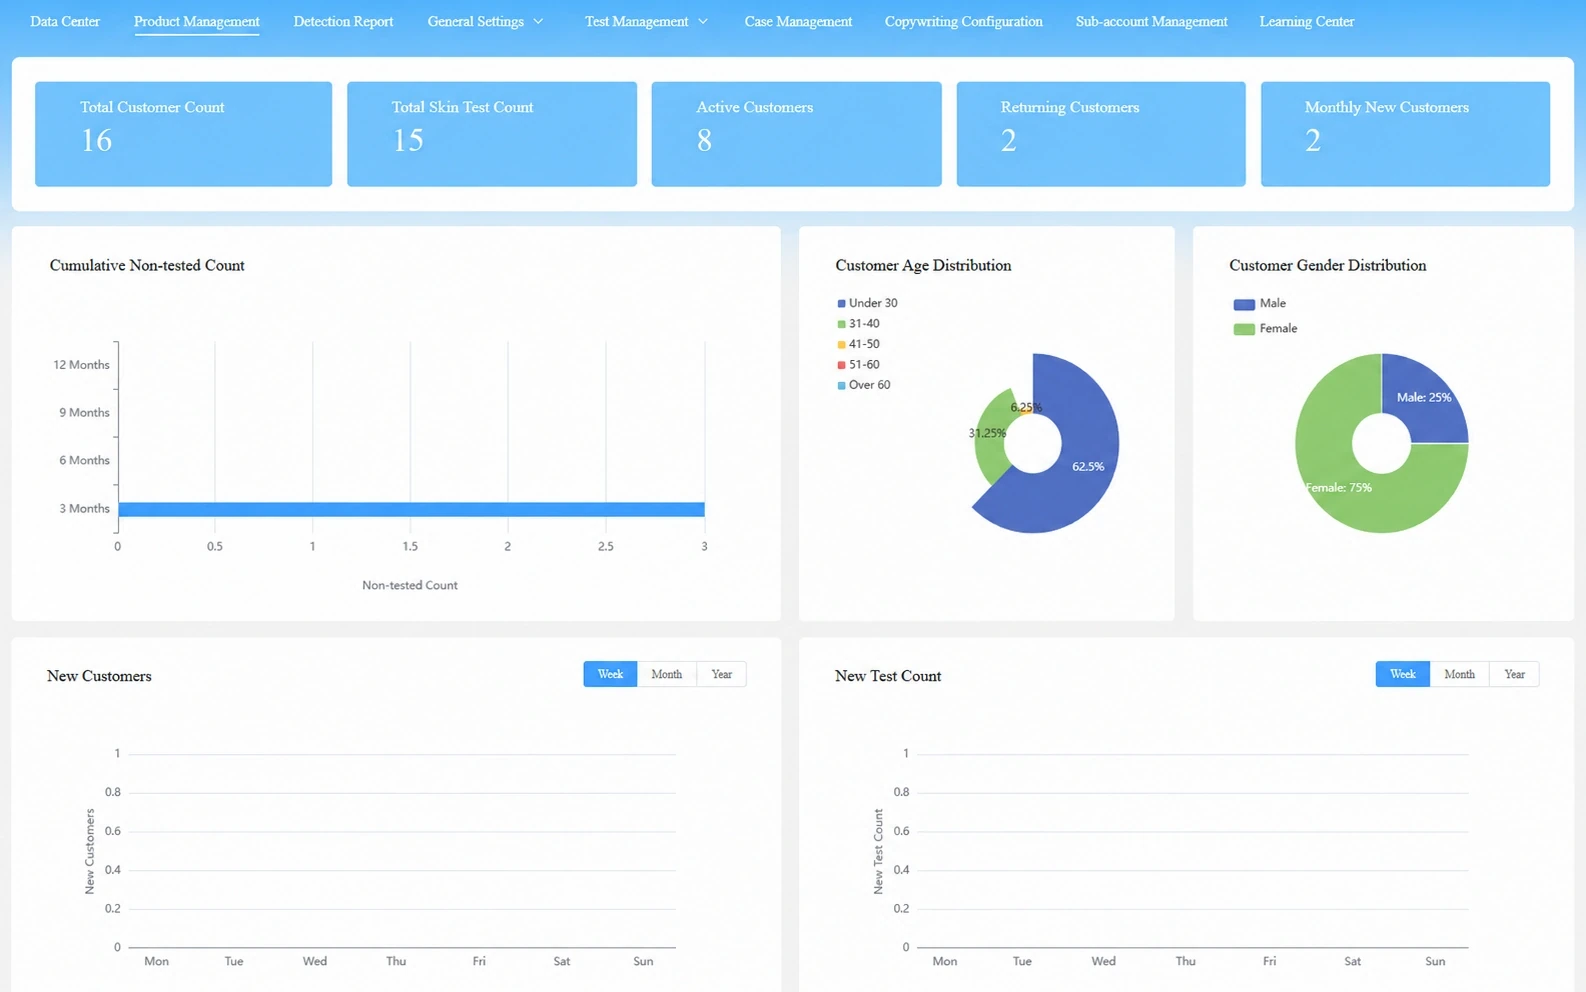Toggle the Under 30 legend swatch
Screen dimensions: 1586x992
(x=842, y=303)
